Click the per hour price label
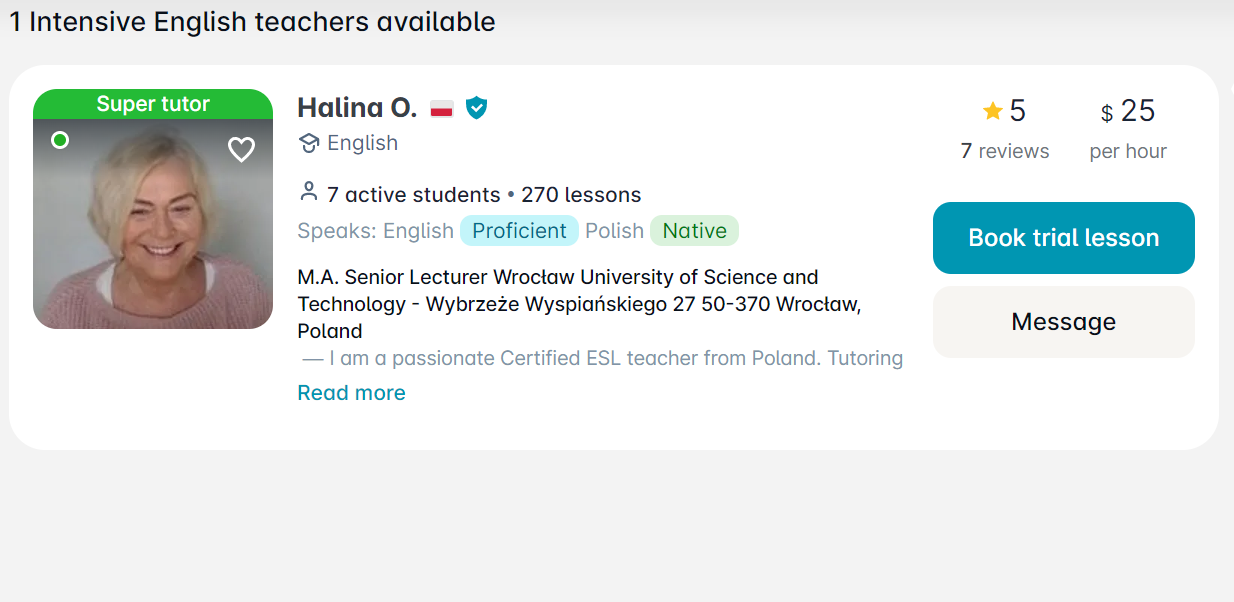This screenshot has width=1234, height=602. tap(1128, 151)
